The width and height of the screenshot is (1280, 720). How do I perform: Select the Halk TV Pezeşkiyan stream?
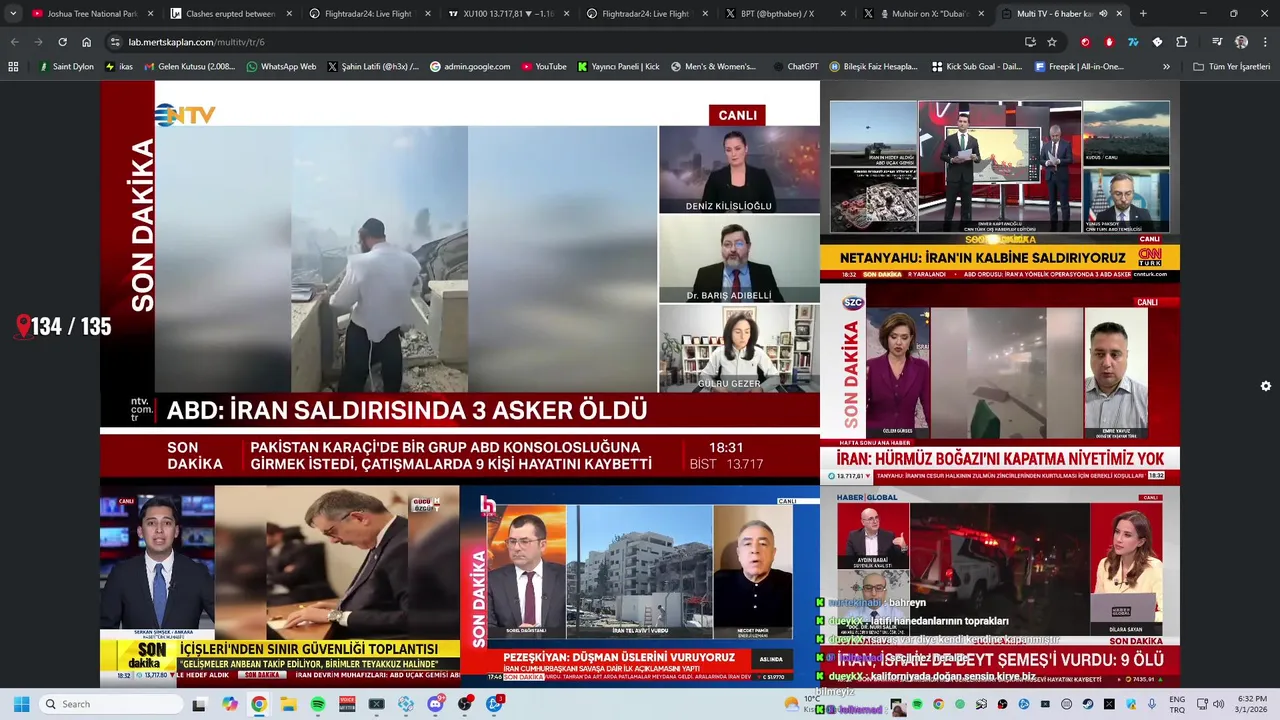(640, 586)
